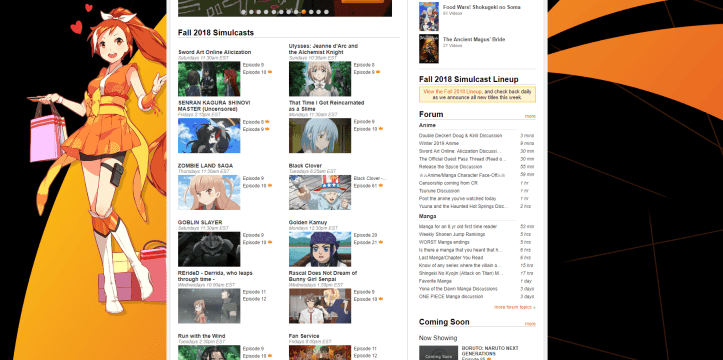Click the crown icon beside Rascal Bunny Girl Senpai Episode 10

[x=381, y=299]
